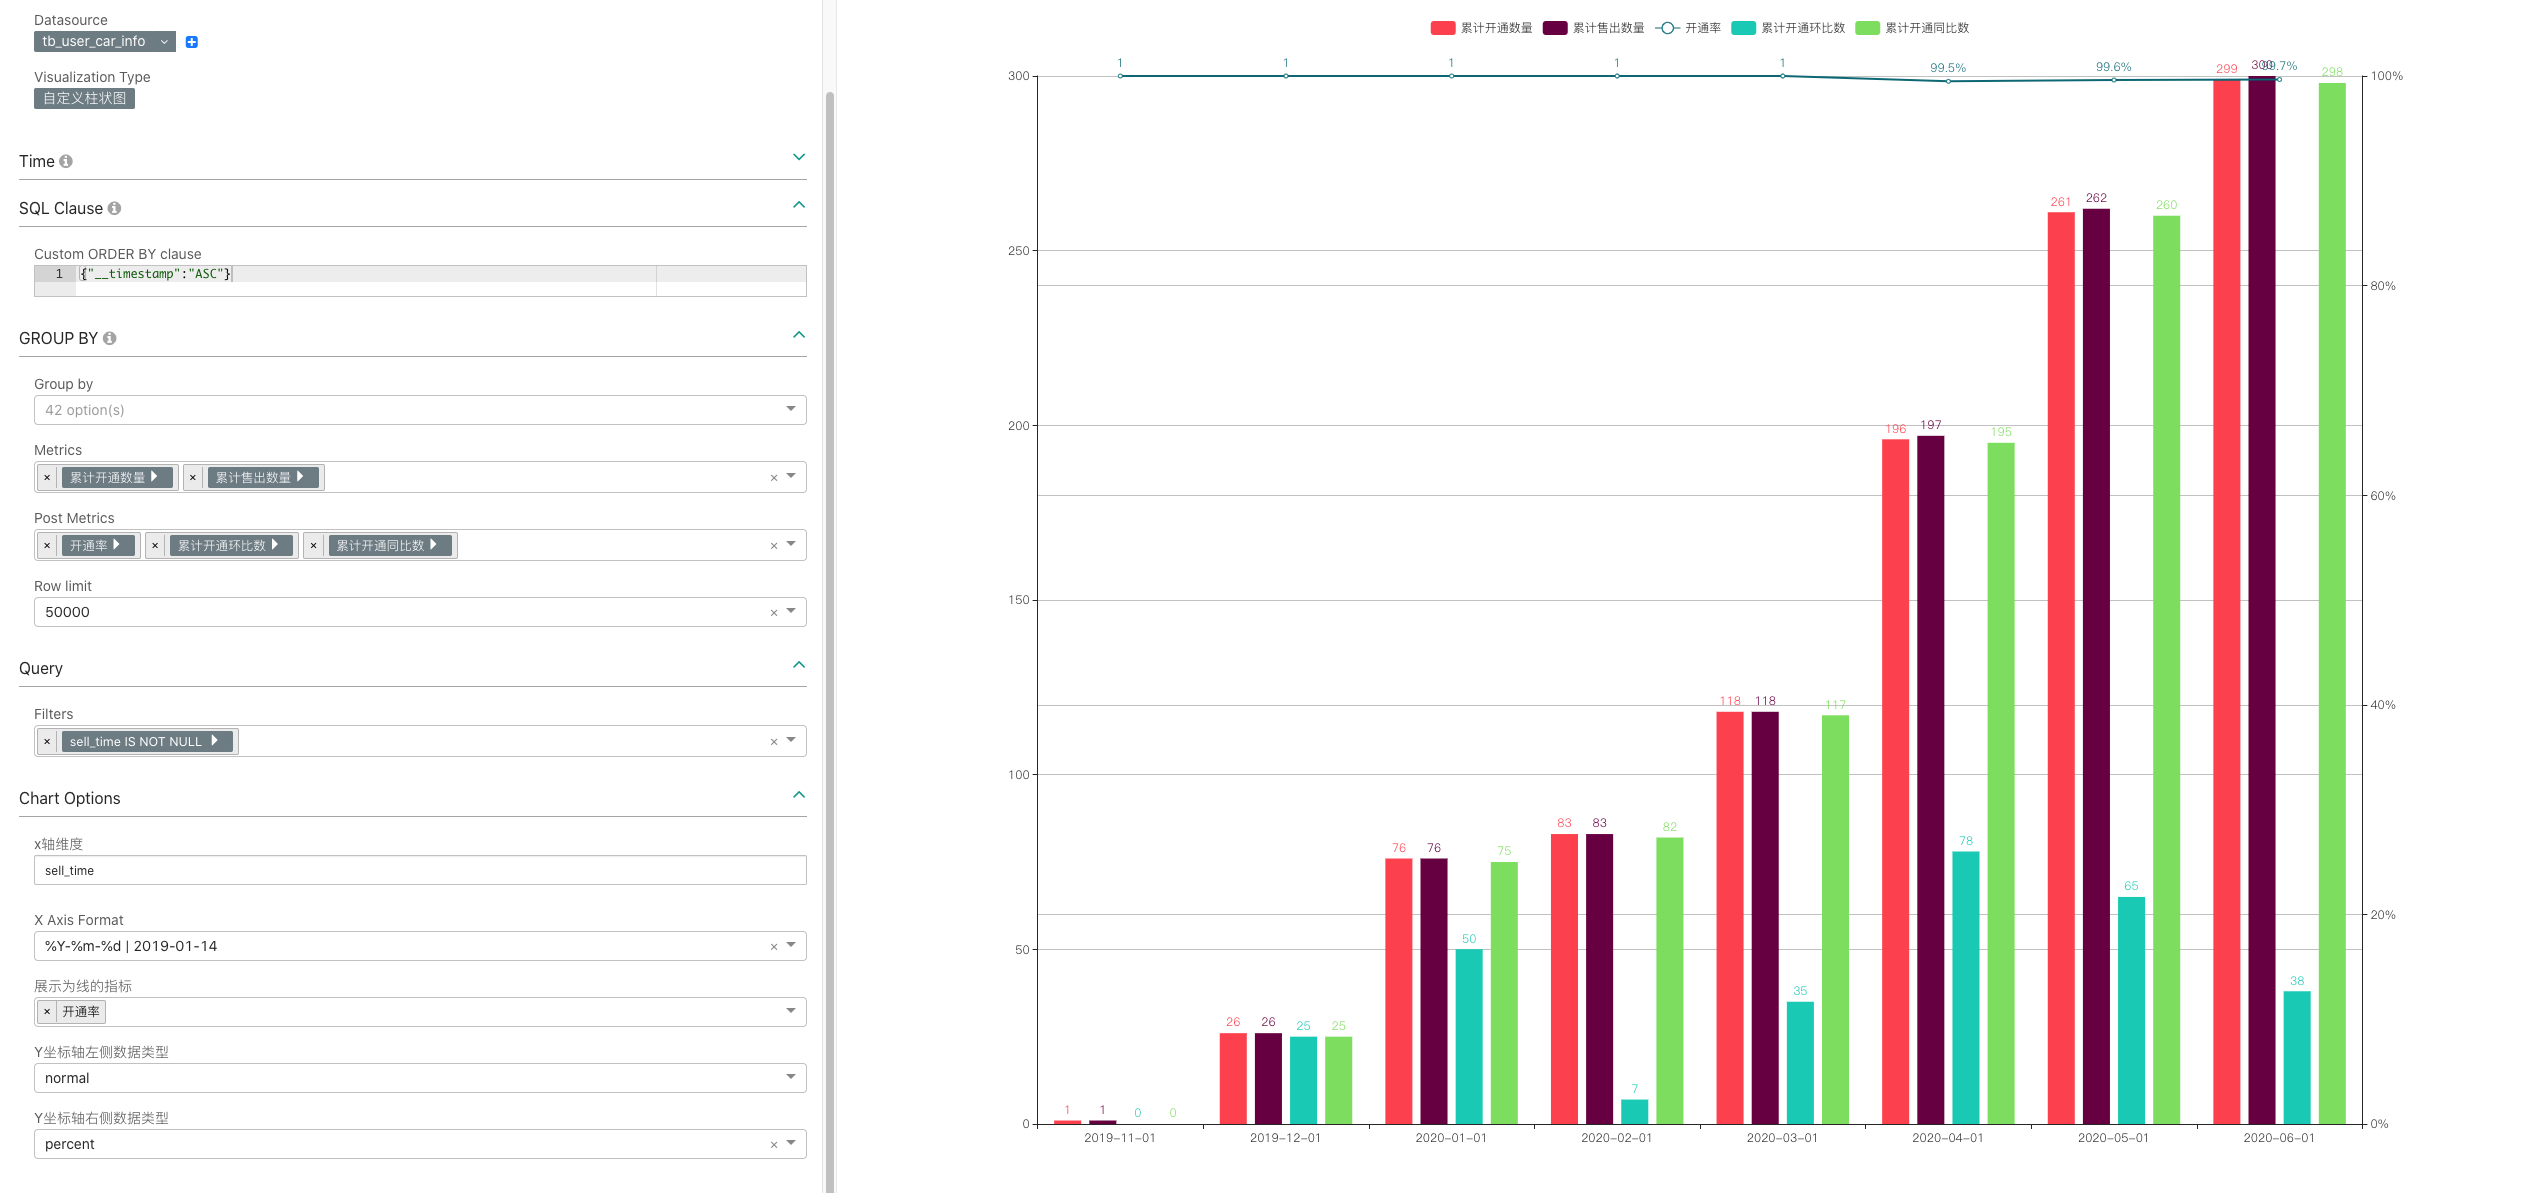Clear all Filters
The width and height of the screenshot is (2525, 1193).
(774, 742)
